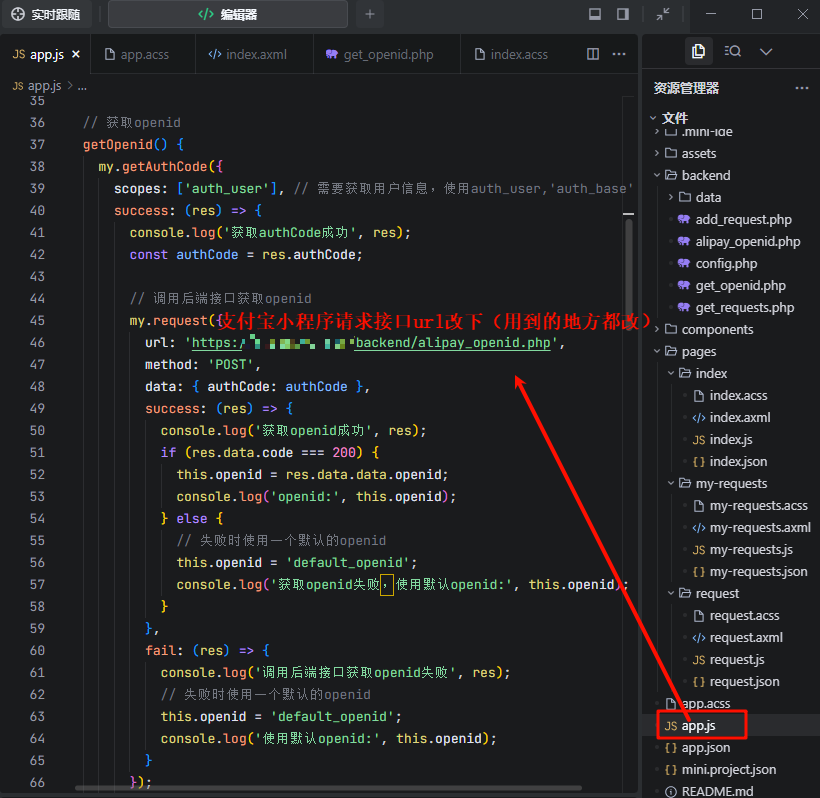
Task: Toggle the right sidebar layout icon
Action: point(623,14)
